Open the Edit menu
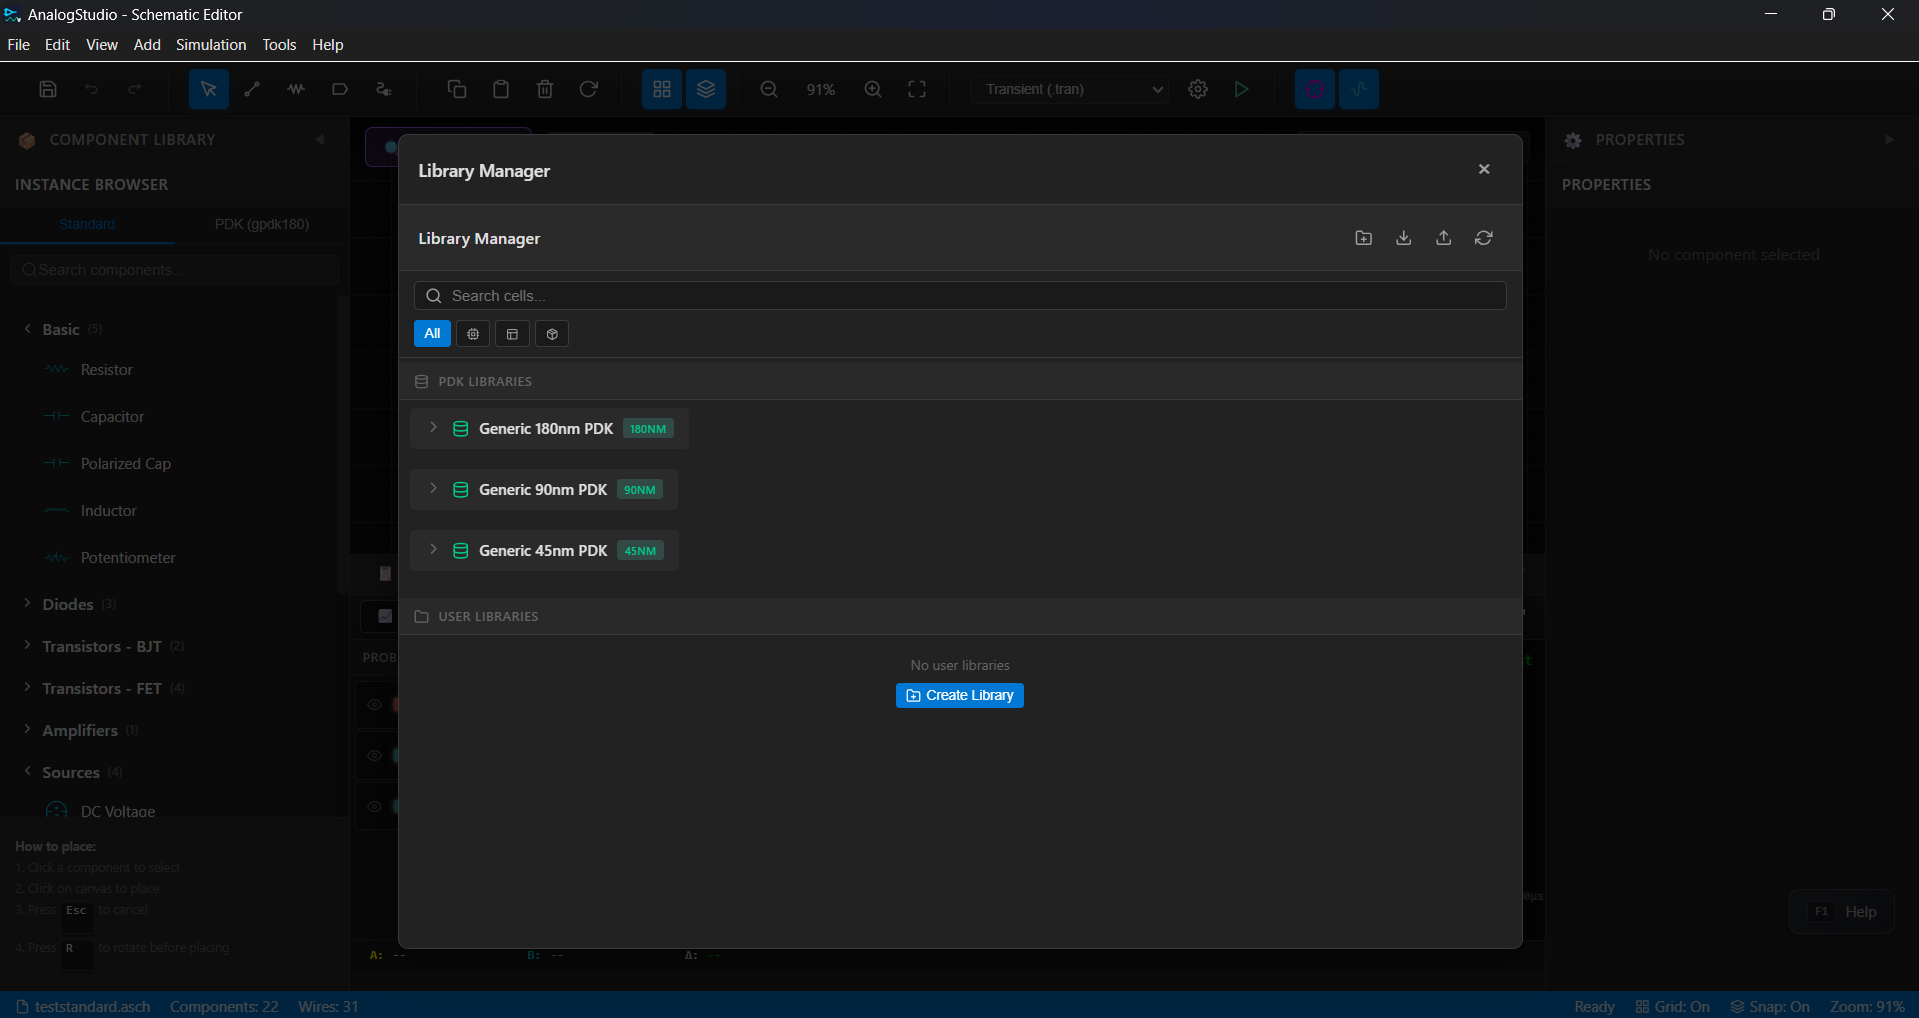Image resolution: width=1919 pixels, height=1018 pixels. pyautogui.click(x=57, y=45)
